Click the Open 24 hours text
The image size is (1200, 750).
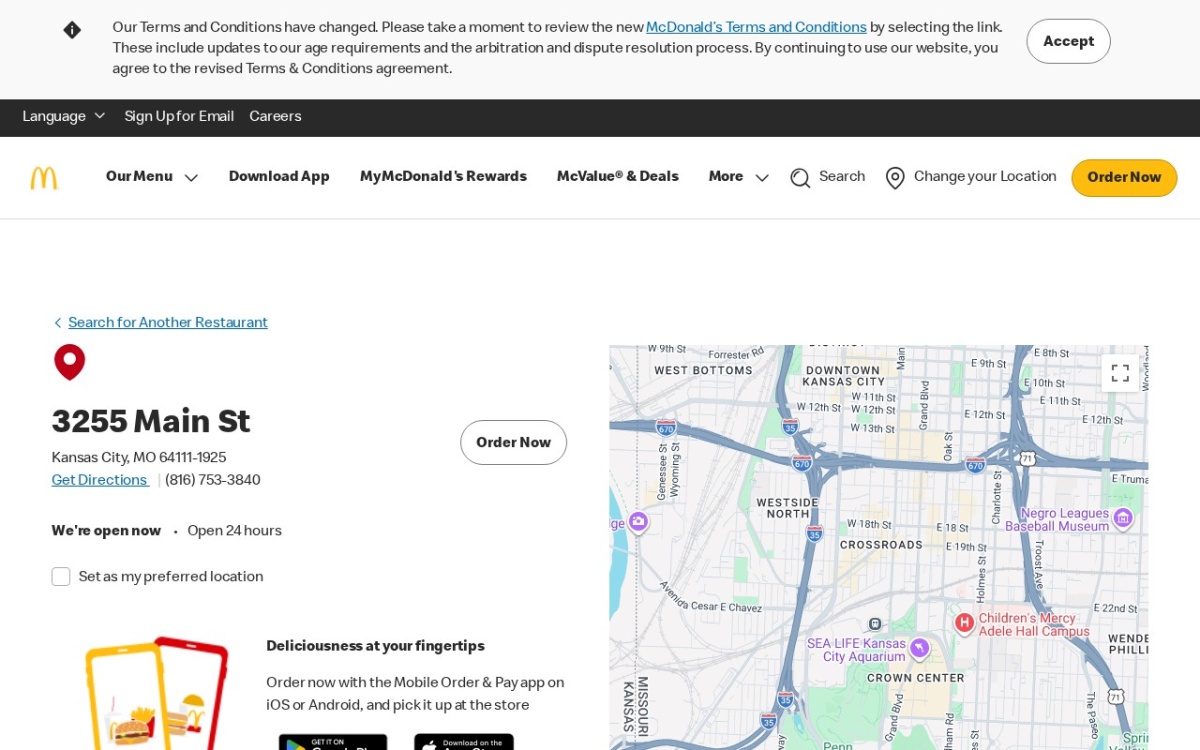234,531
